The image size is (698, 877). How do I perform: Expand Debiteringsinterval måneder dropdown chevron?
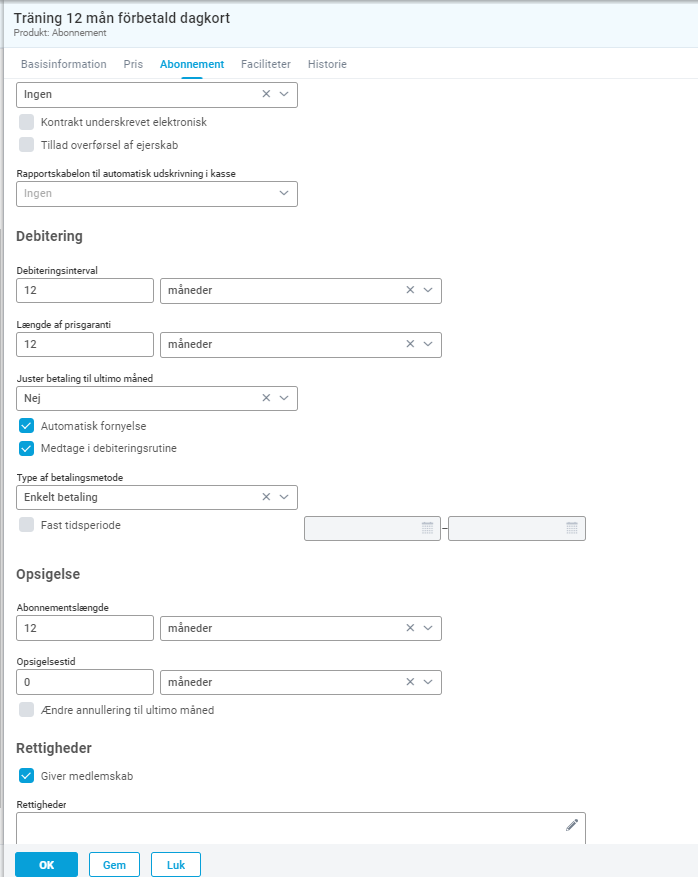pos(428,290)
